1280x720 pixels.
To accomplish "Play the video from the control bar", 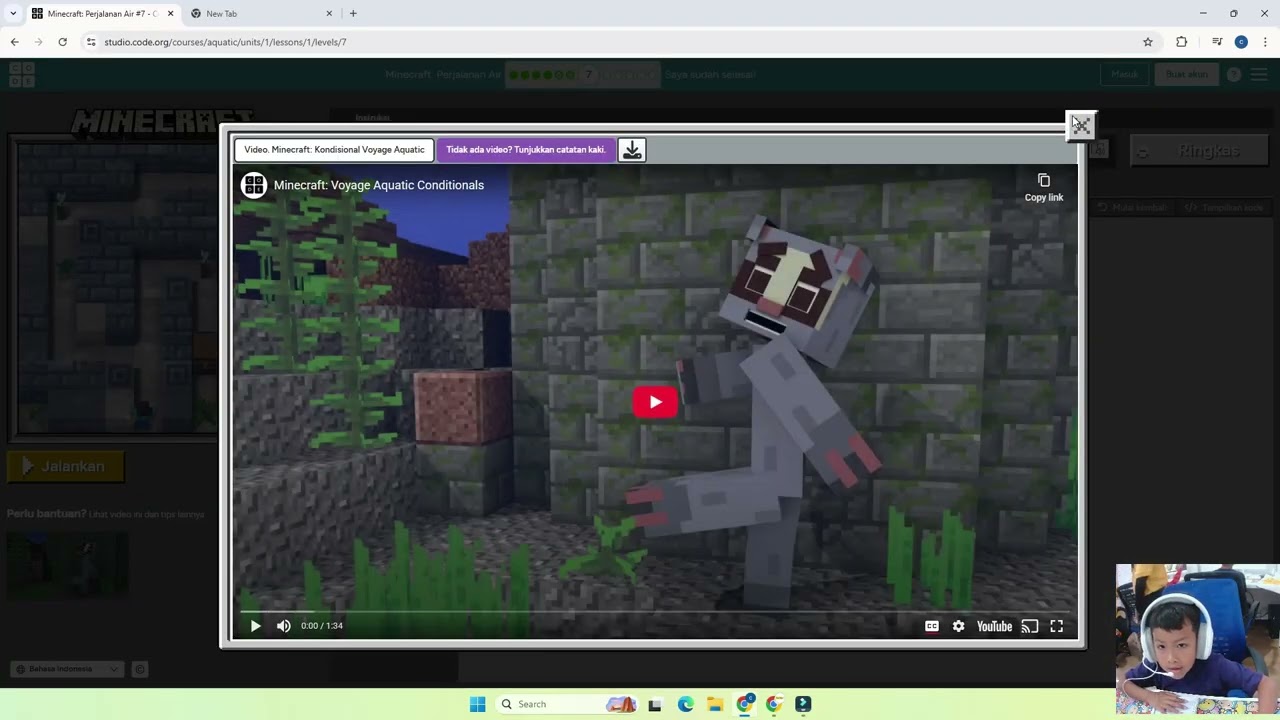I will point(255,626).
